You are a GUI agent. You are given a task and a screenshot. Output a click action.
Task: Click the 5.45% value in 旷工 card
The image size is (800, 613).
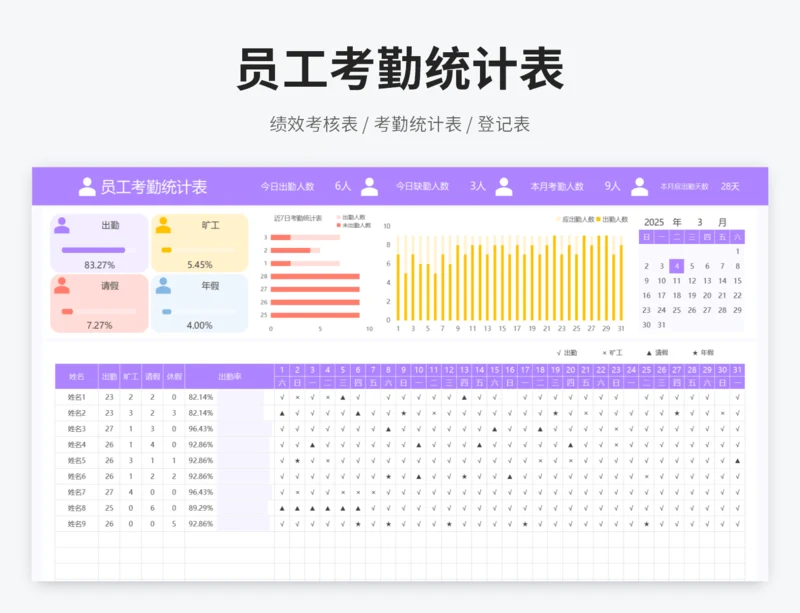[199, 265]
